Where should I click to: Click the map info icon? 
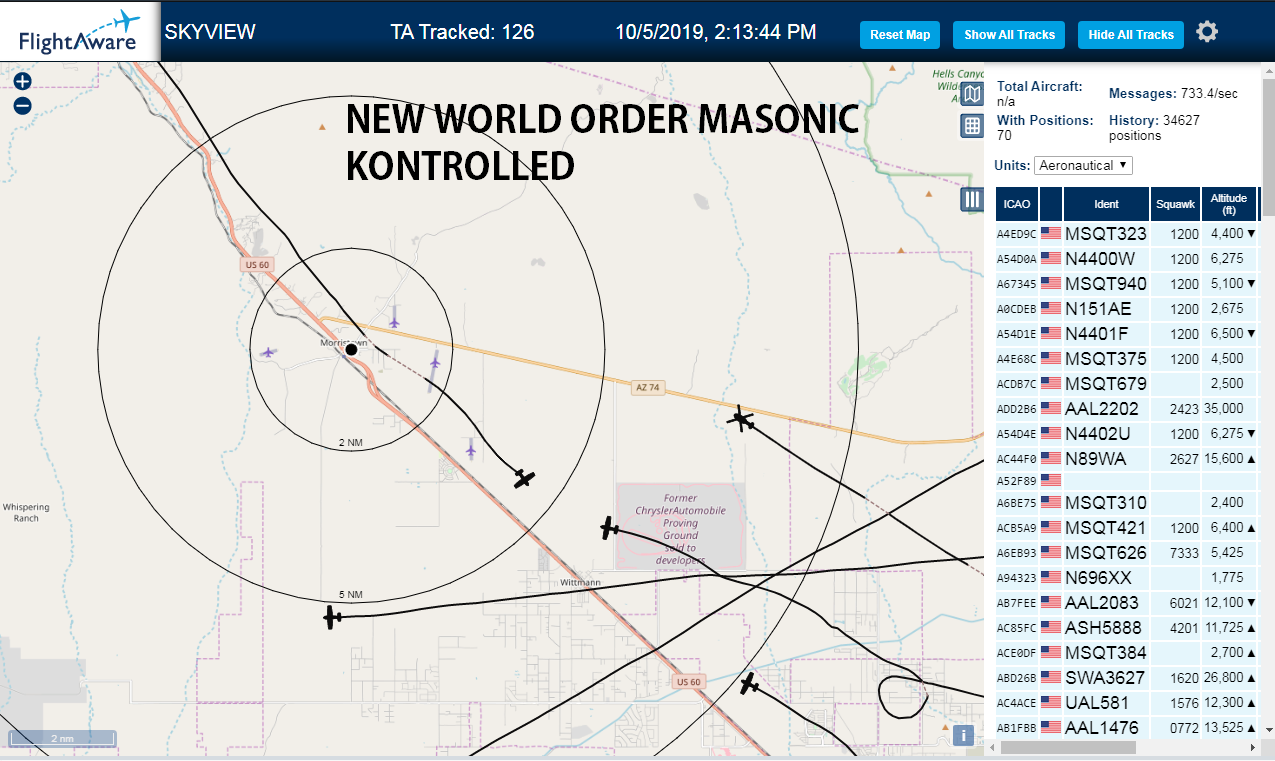(x=963, y=735)
